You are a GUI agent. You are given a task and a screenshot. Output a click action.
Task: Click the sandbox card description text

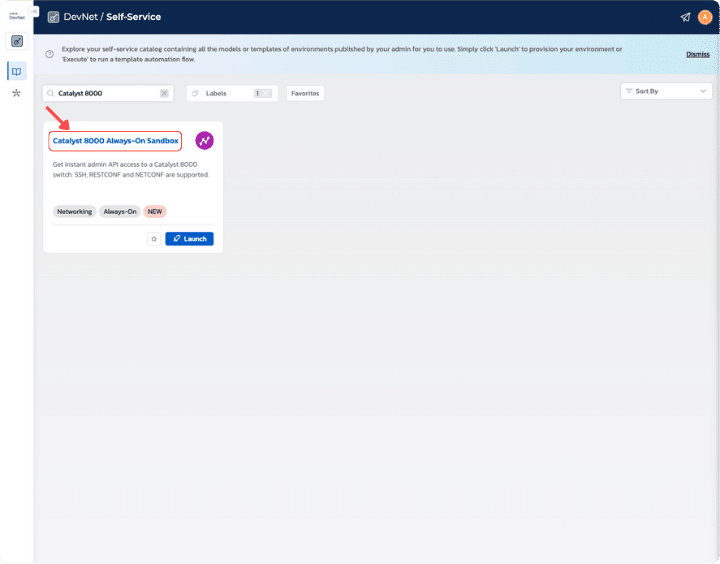point(131,169)
